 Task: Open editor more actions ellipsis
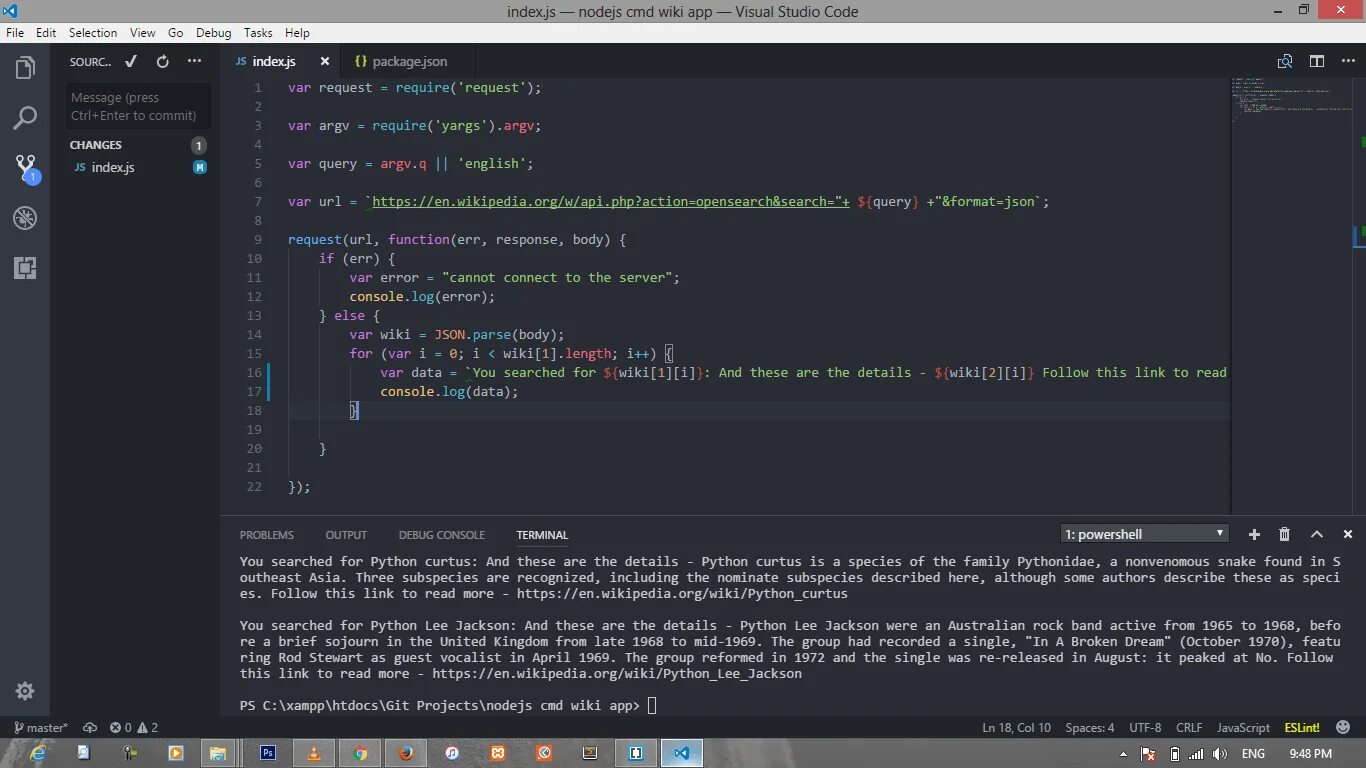pos(1348,61)
